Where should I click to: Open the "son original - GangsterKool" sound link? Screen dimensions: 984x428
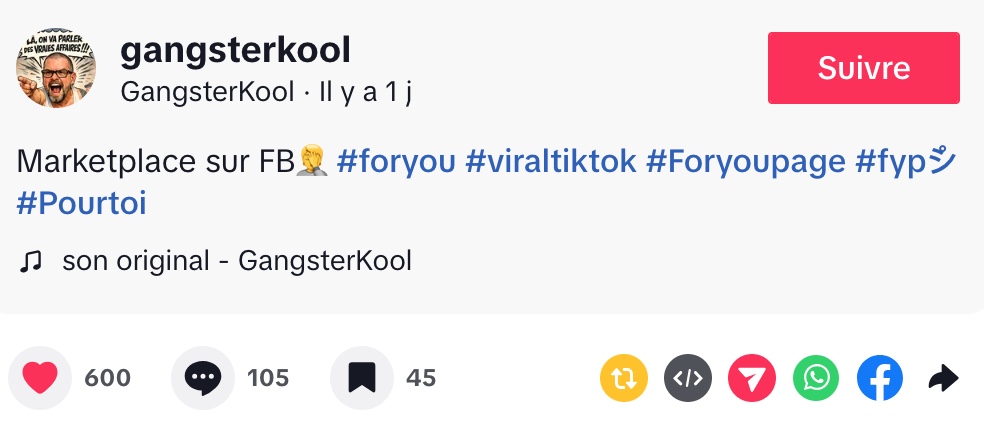point(237,262)
